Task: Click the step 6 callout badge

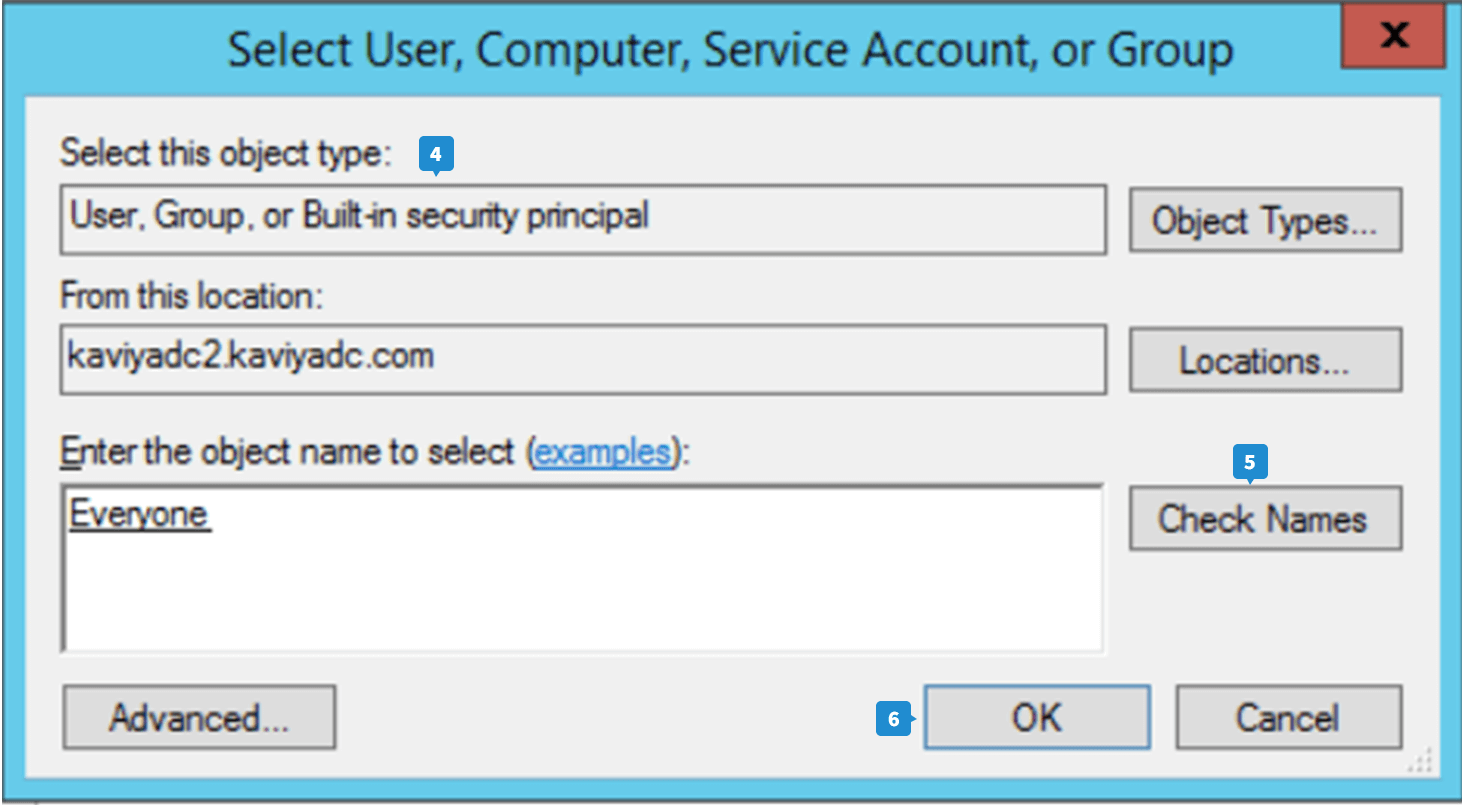Action: 894,719
